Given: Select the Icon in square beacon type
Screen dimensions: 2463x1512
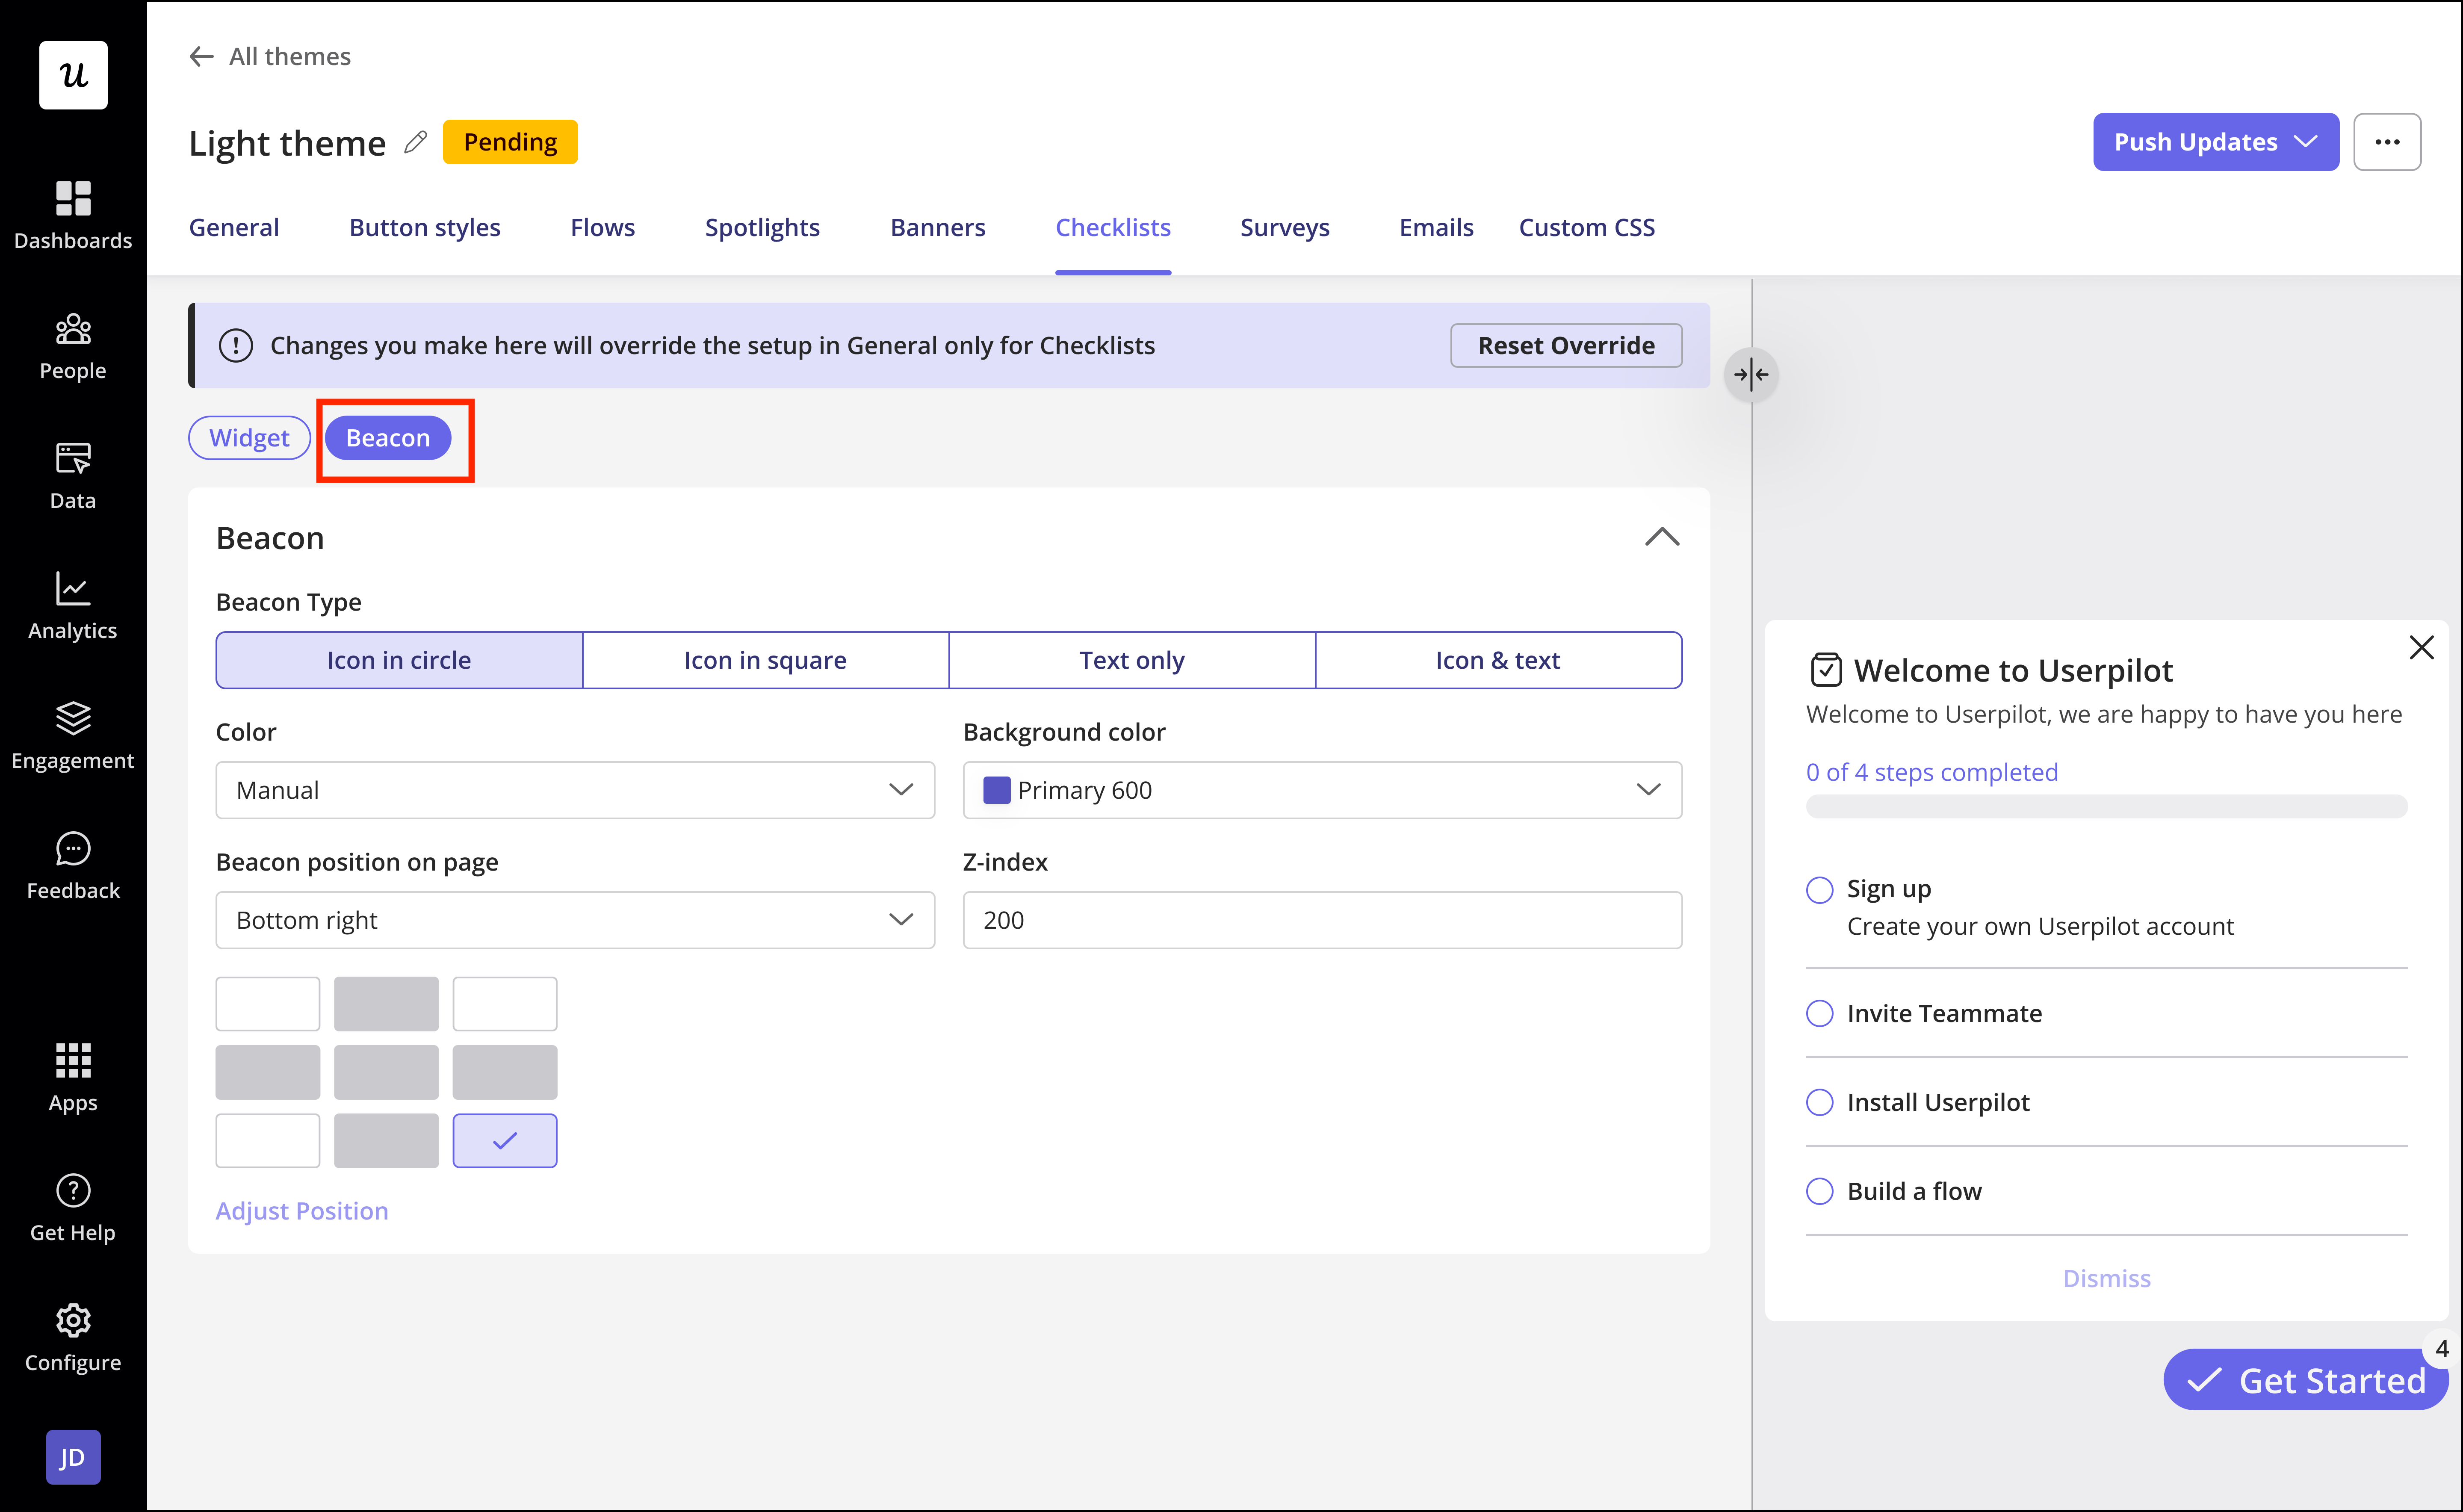Looking at the screenshot, I should coord(765,660).
